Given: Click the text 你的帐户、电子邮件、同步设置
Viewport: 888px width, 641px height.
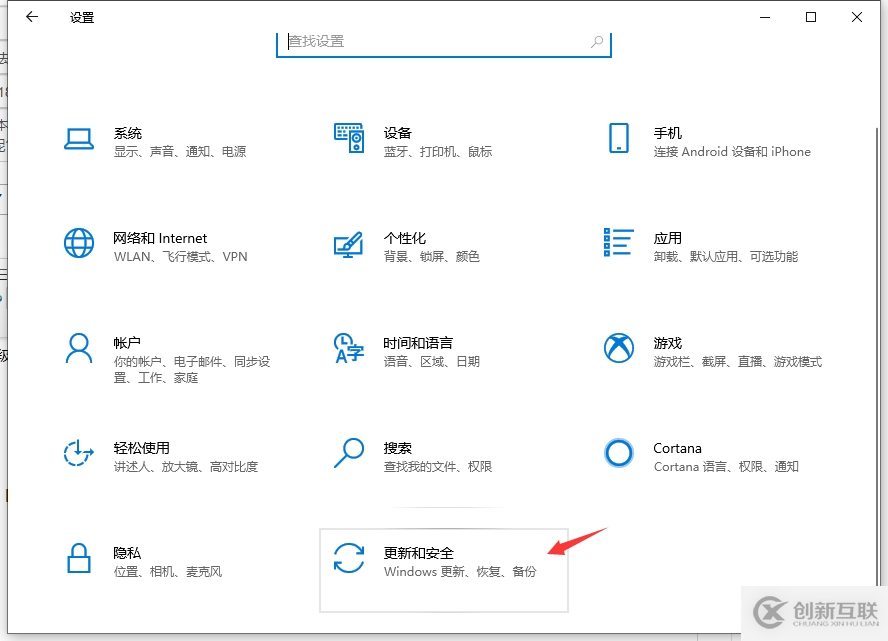Looking at the screenshot, I should tap(192, 369).
